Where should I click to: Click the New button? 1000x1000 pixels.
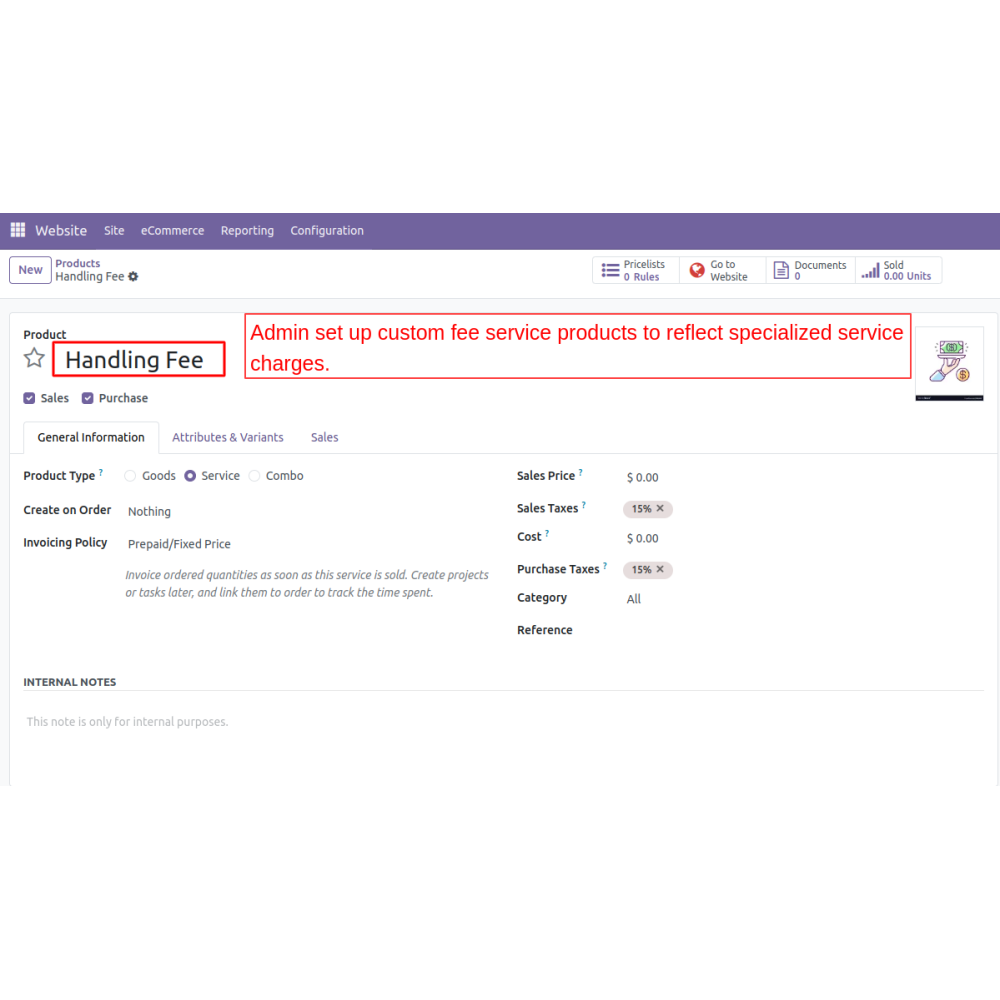tap(30, 270)
